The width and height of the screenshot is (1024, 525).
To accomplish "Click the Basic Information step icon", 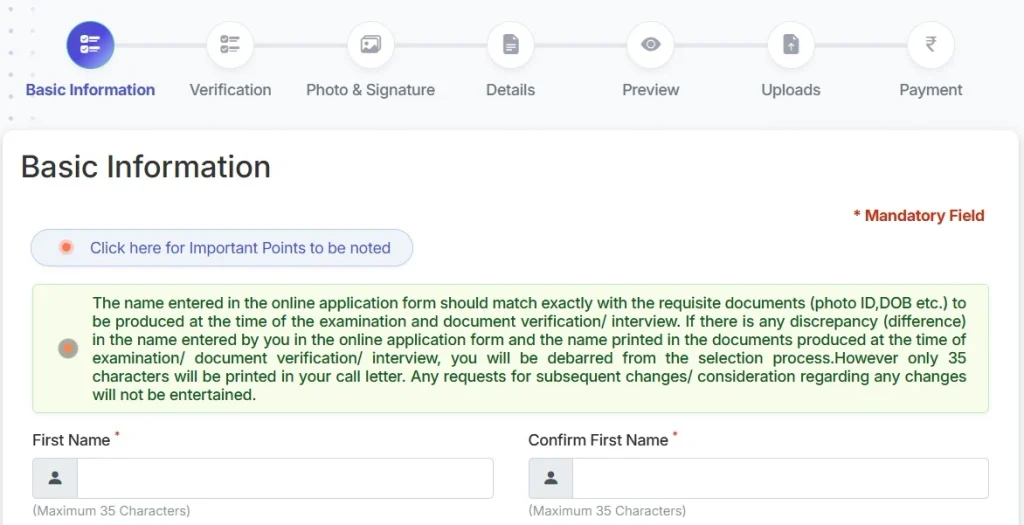I will point(90,45).
